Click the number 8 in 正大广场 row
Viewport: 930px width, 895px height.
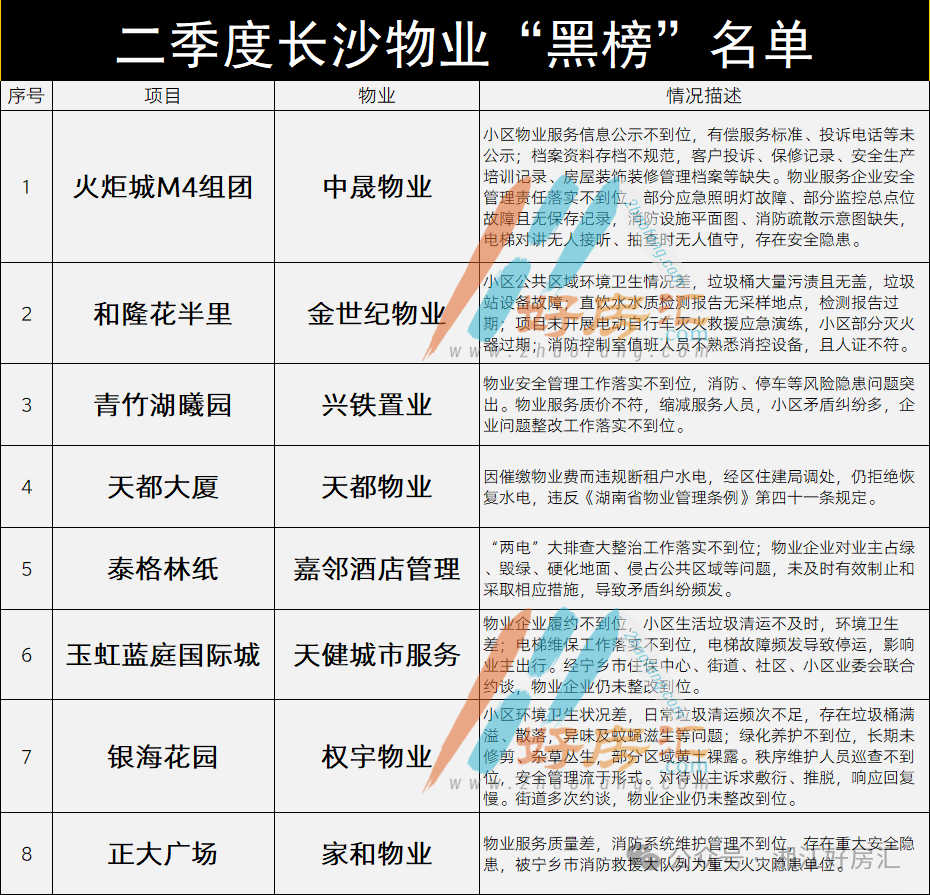(x=26, y=854)
